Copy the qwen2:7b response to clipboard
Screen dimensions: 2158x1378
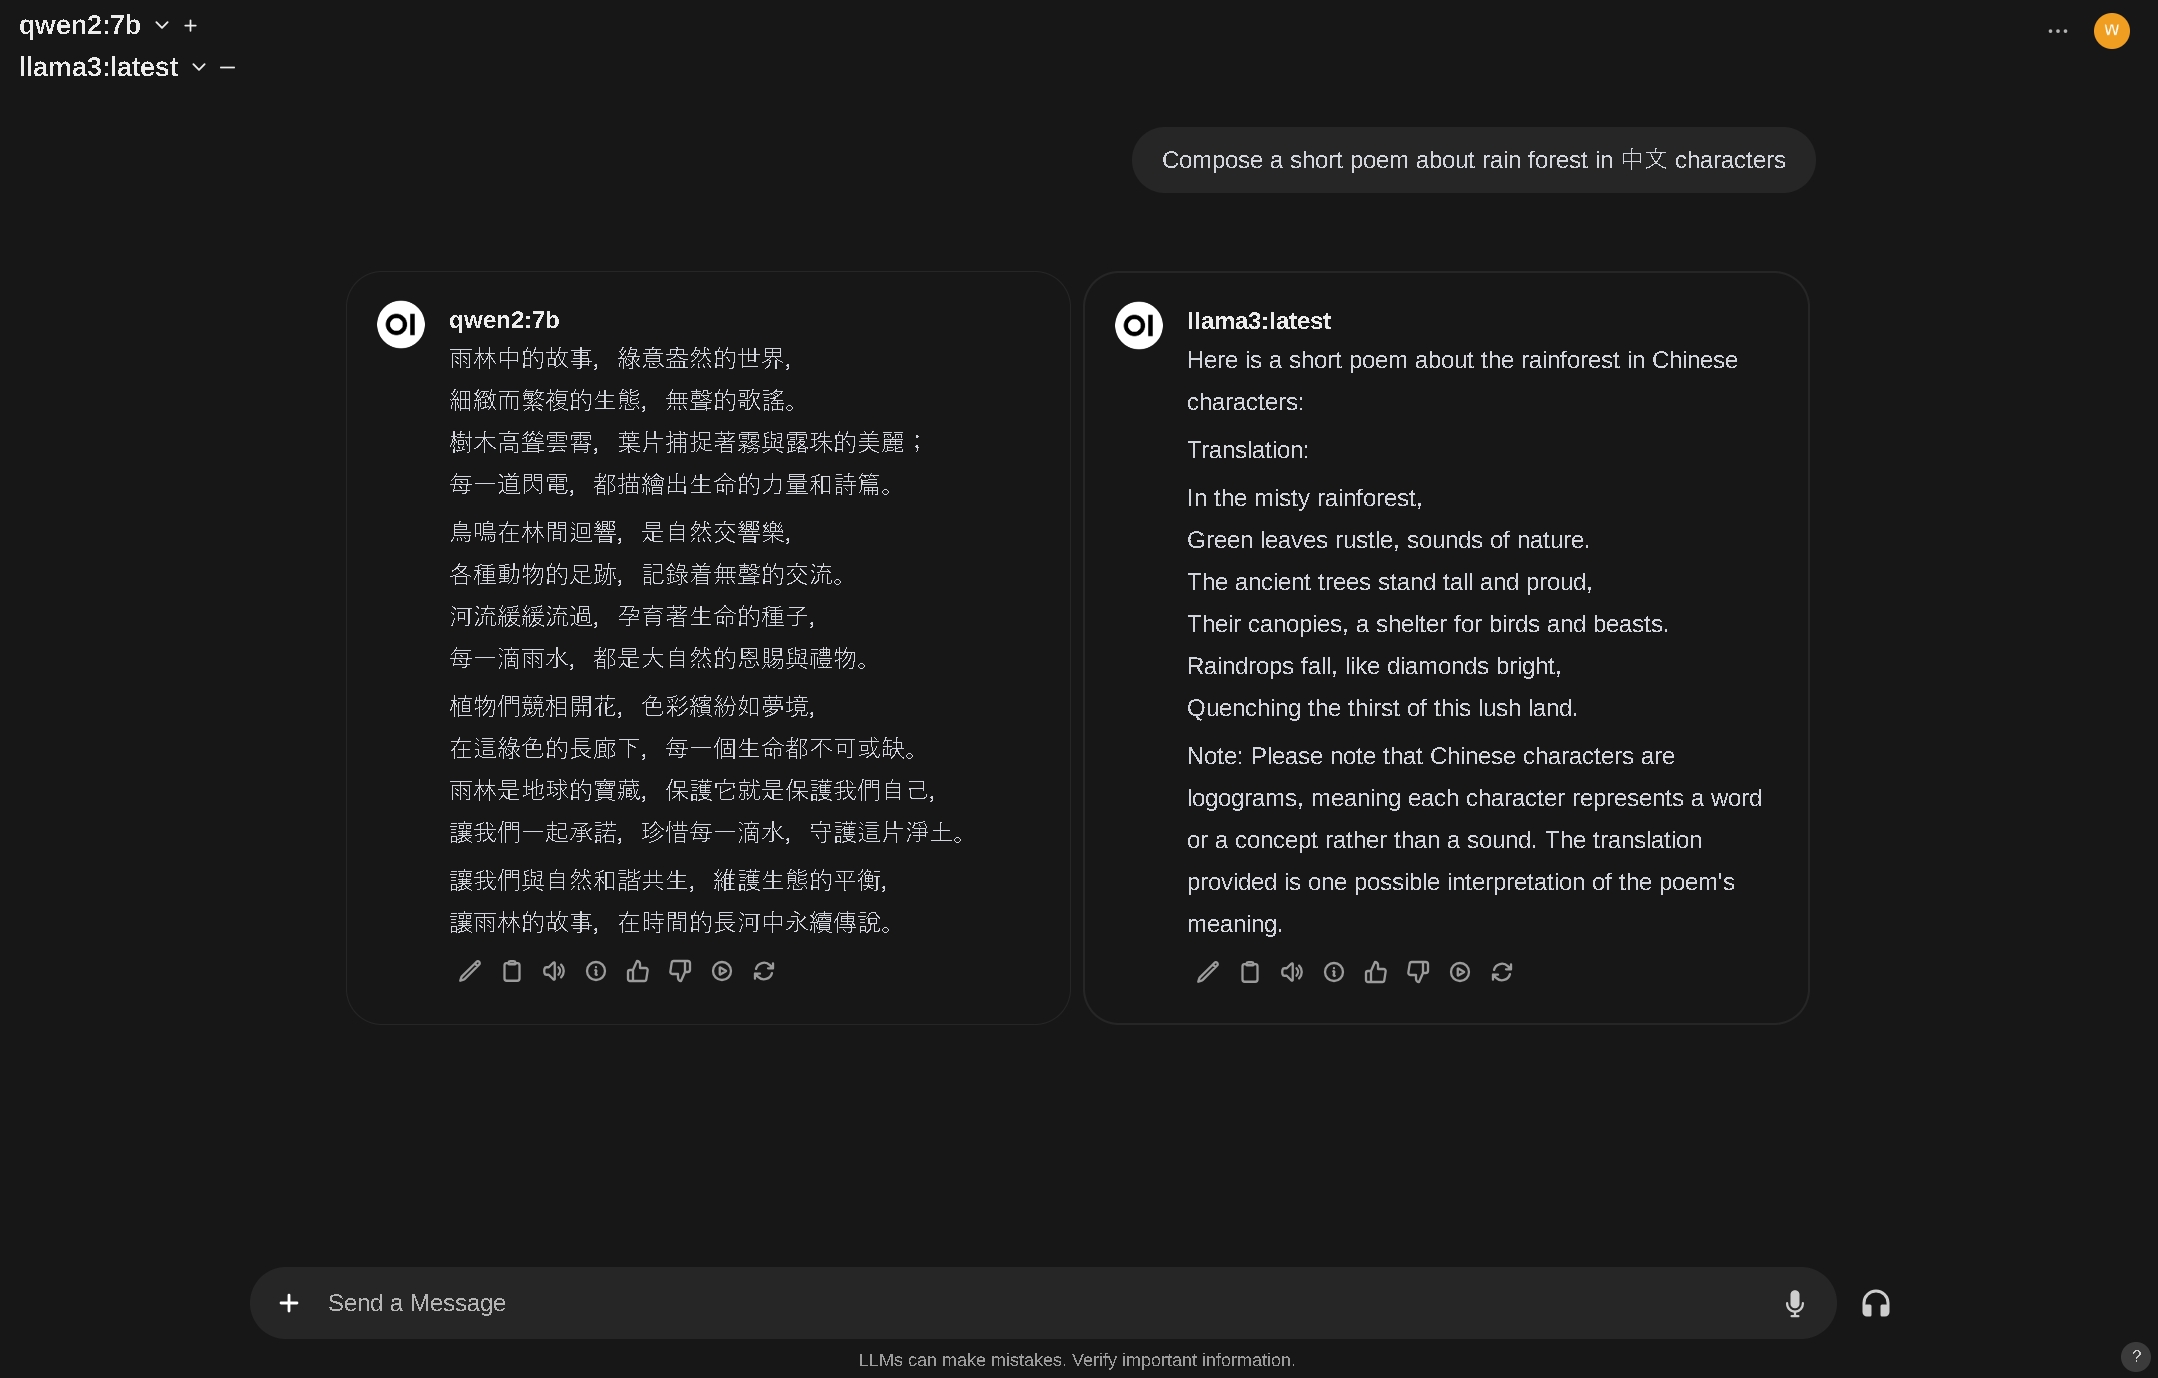point(511,971)
